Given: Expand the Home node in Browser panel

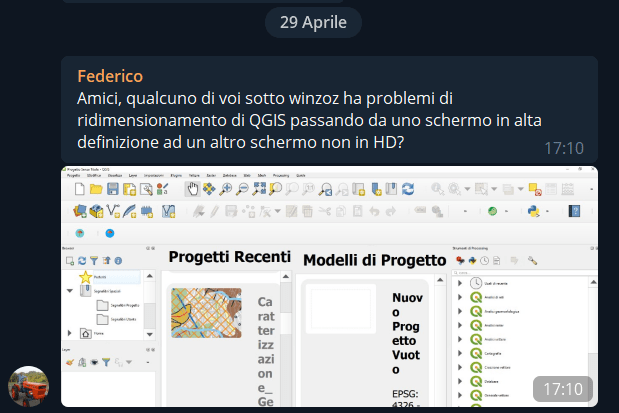Looking at the screenshot, I should (70, 333).
